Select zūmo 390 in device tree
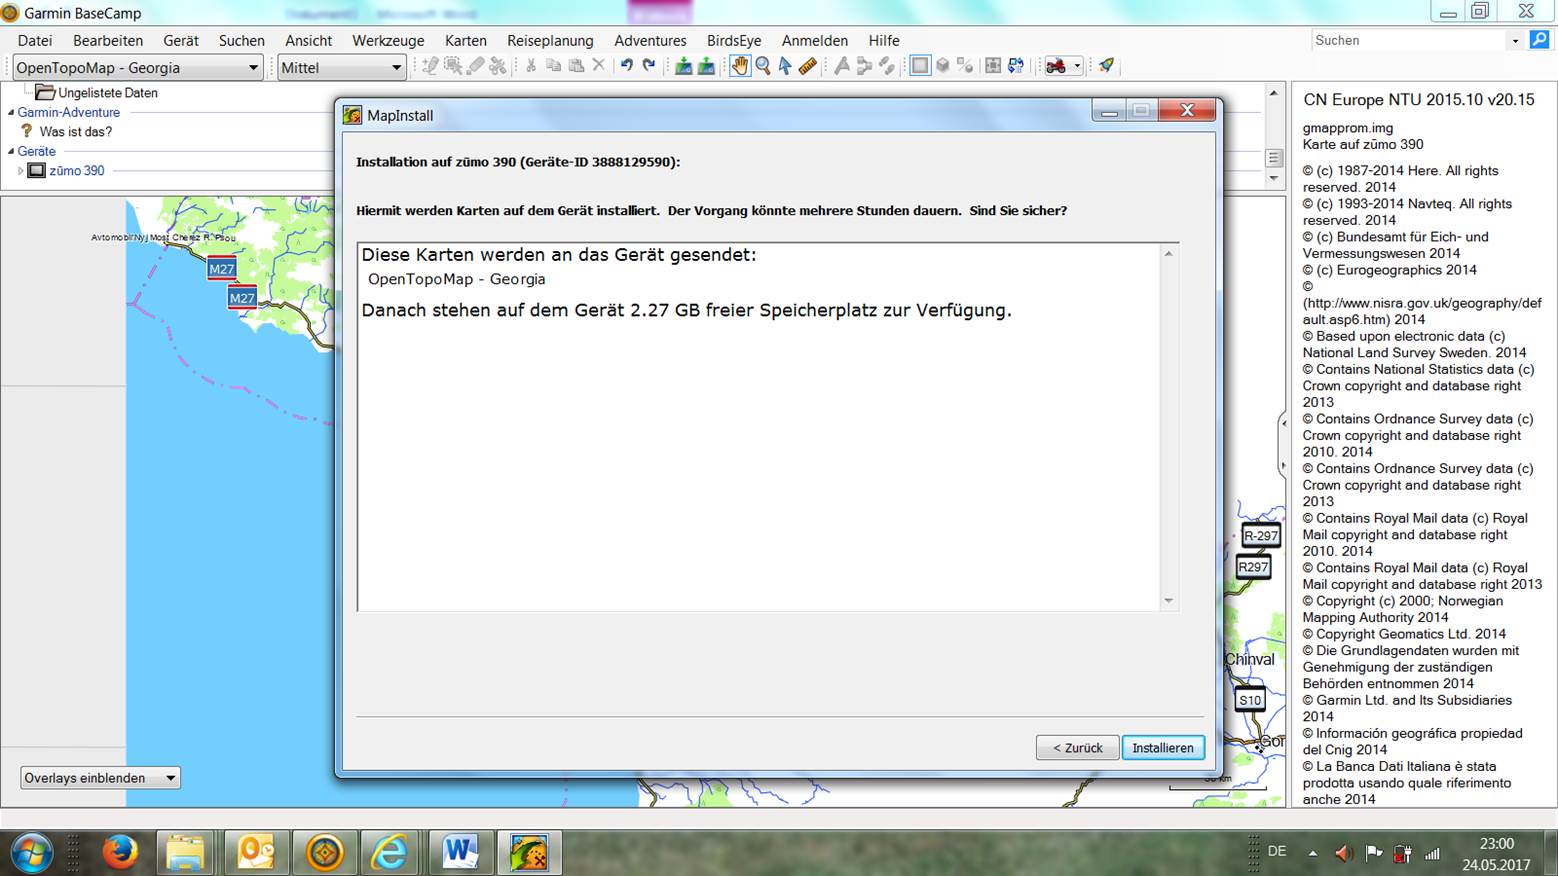This screenshot has height=876, width=1558. coord(77,171)
